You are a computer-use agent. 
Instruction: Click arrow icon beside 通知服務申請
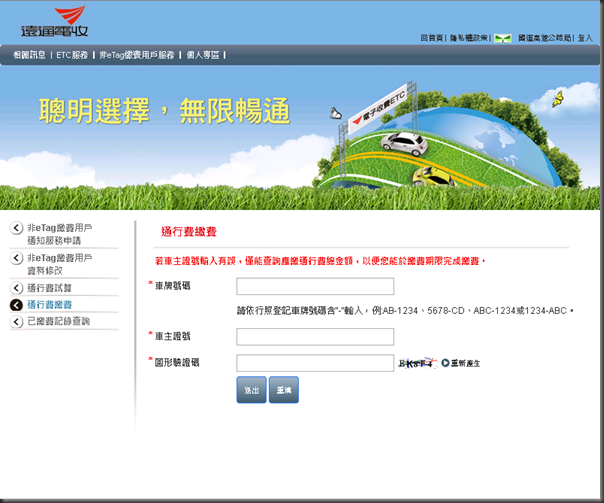pyautogui.click(x=16, y=228)
